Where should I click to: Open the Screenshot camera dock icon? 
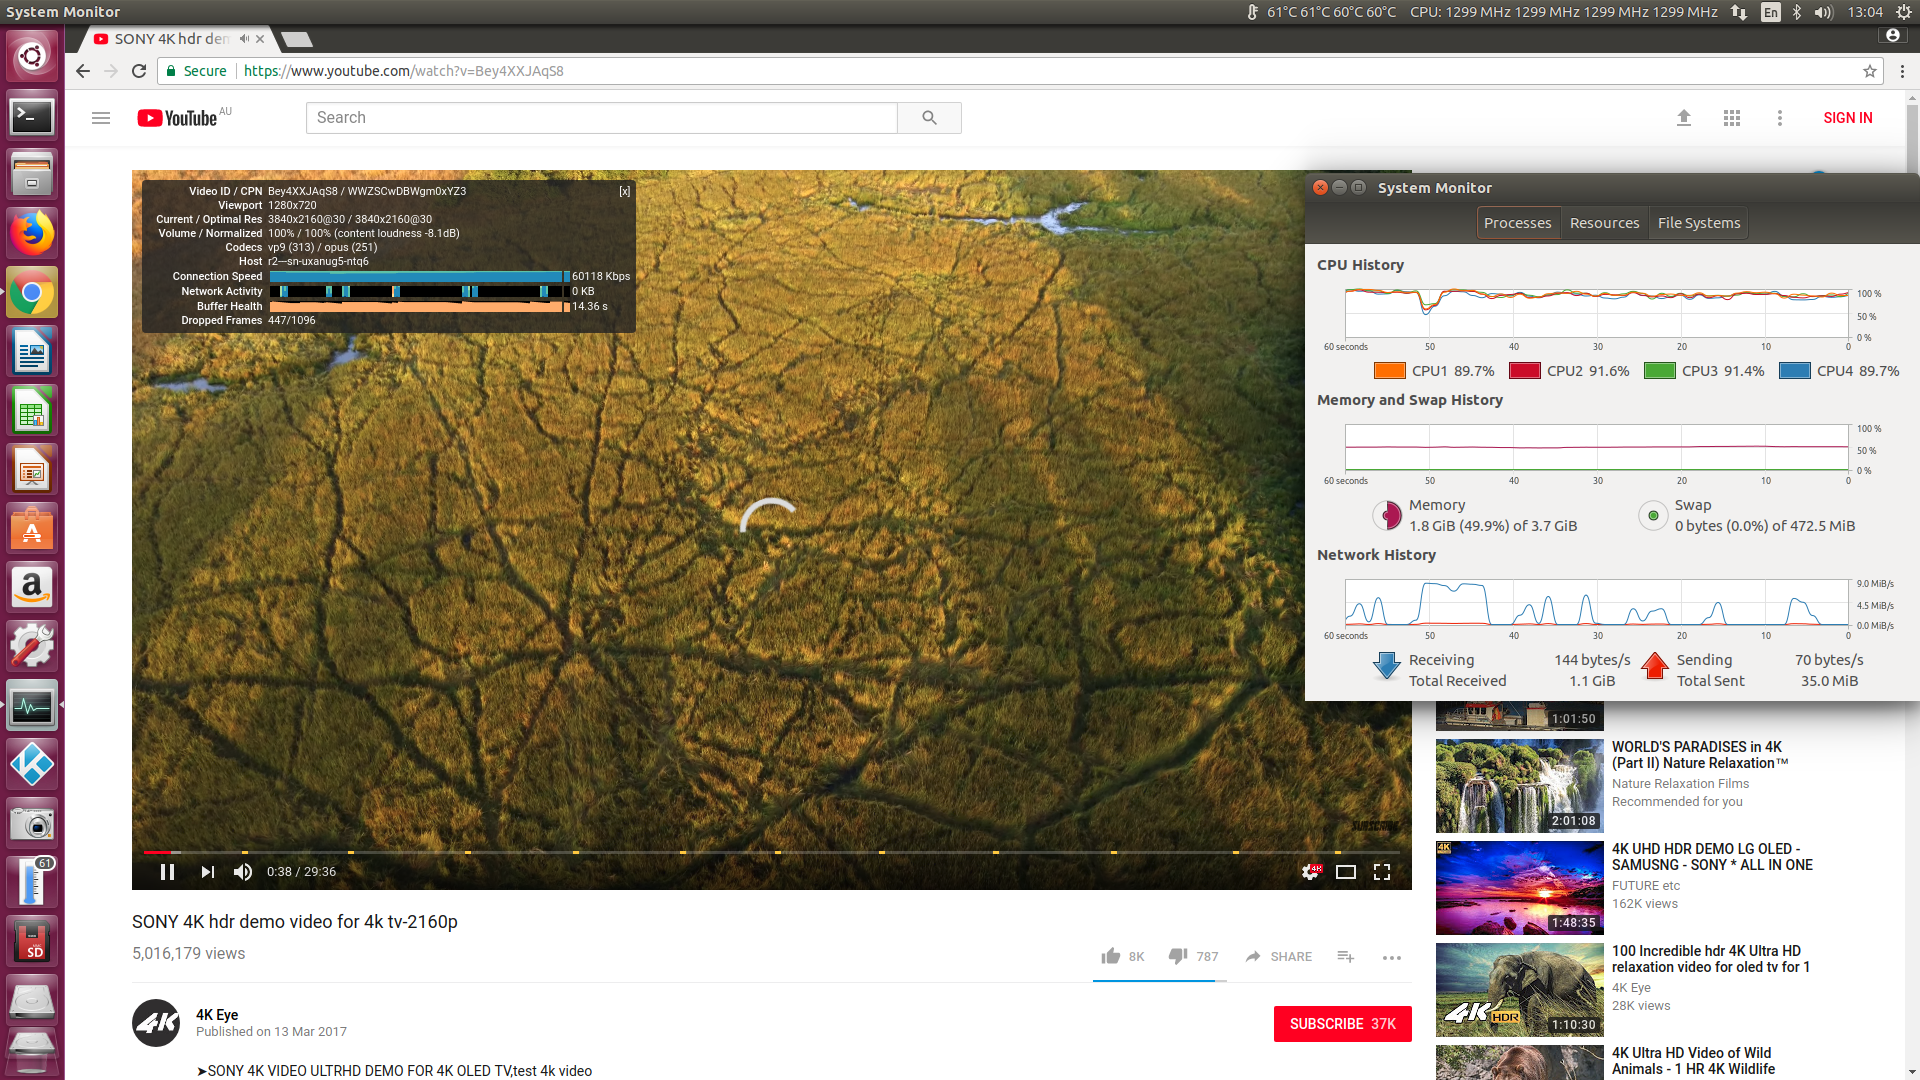[32, 824]
